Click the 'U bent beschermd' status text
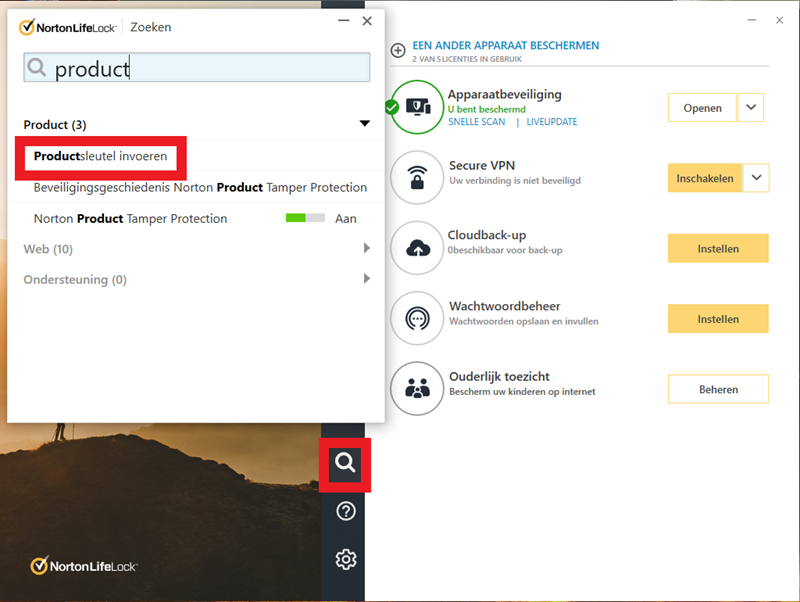 [486, 109]
